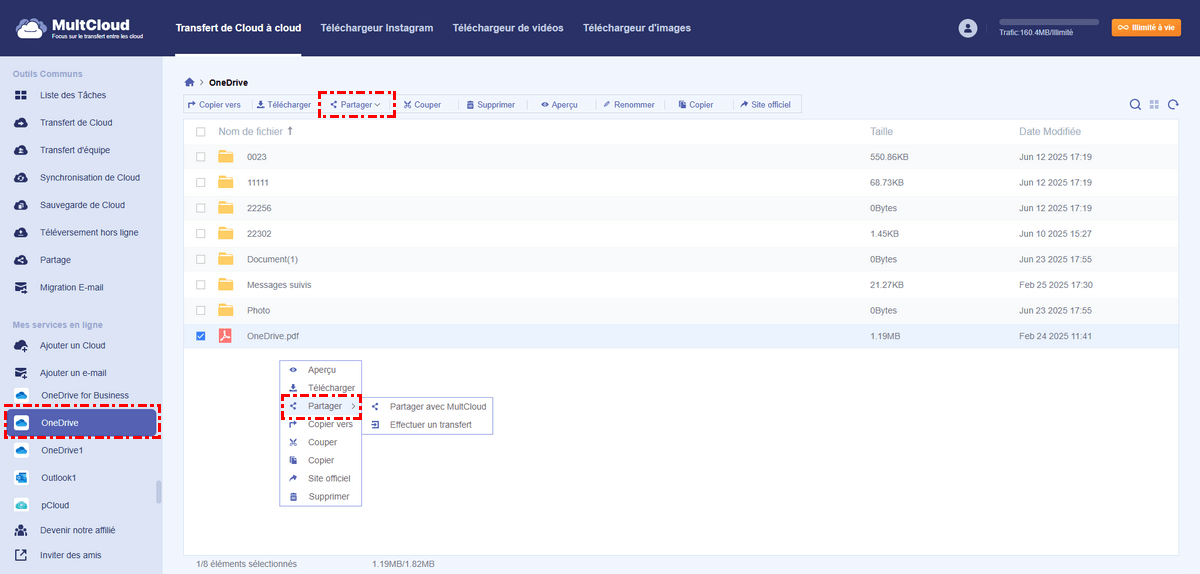Sort by Nom de fichier column
The height and width of the screenshot is (574, 1200).
(x=255, y=132)
